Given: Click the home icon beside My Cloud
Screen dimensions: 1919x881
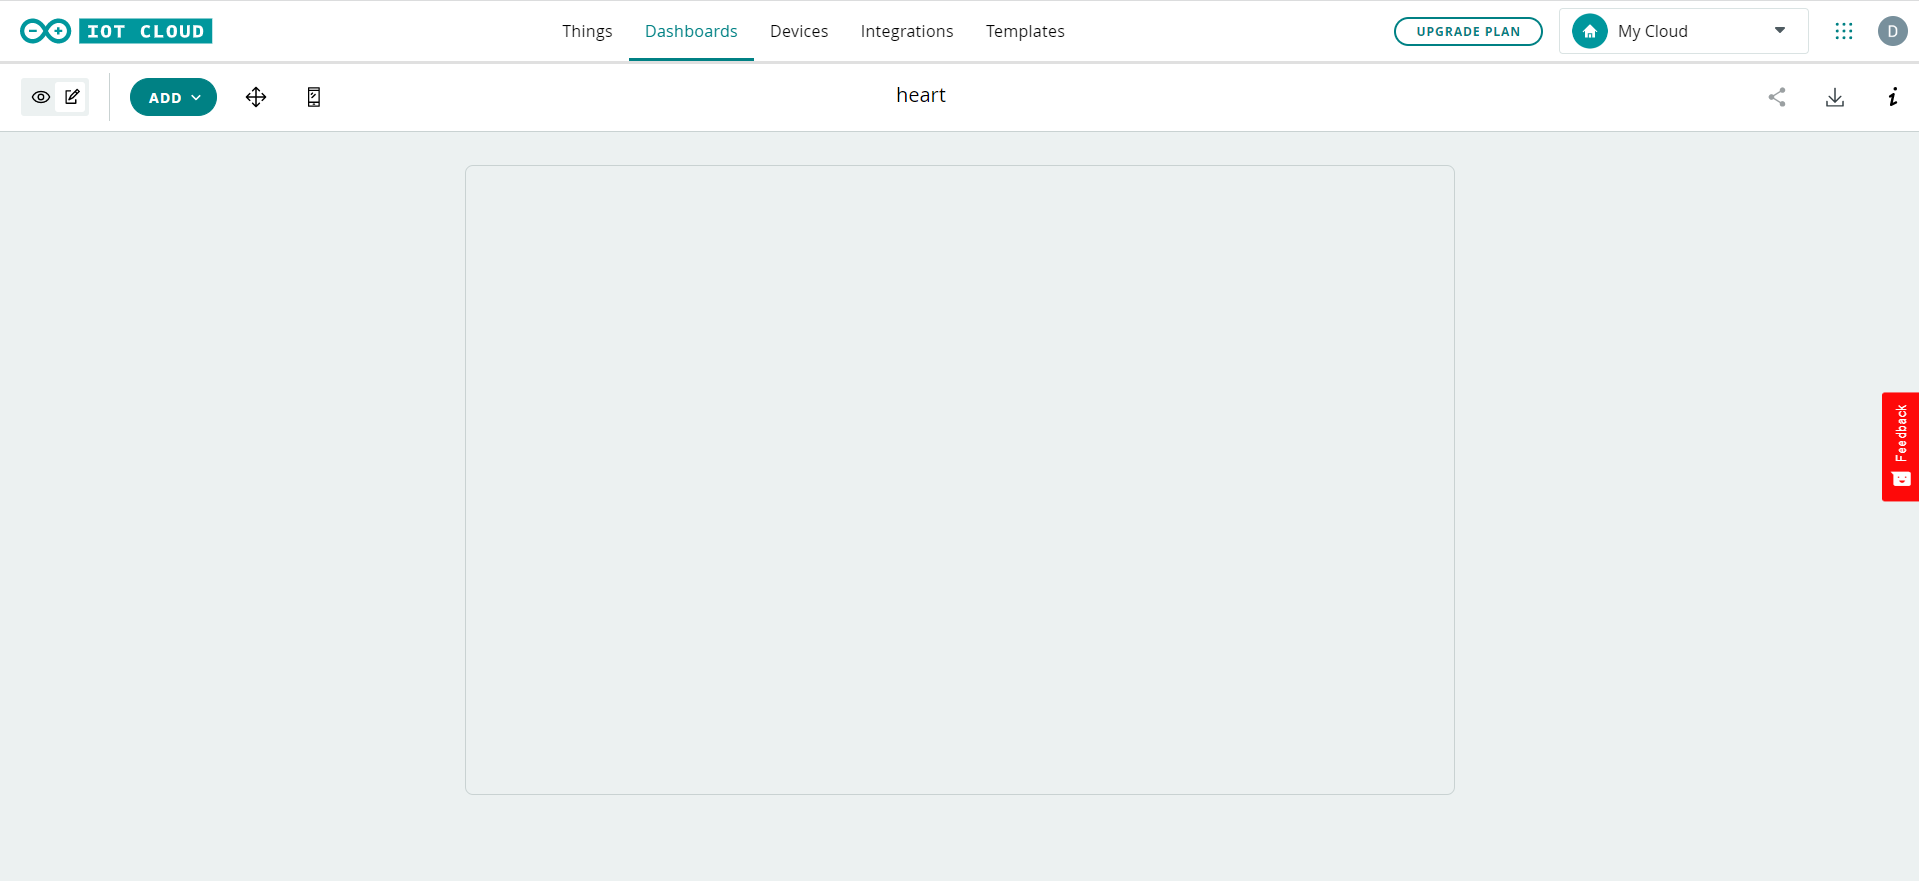Looking at the screenshot, I should click(1589, 31).
